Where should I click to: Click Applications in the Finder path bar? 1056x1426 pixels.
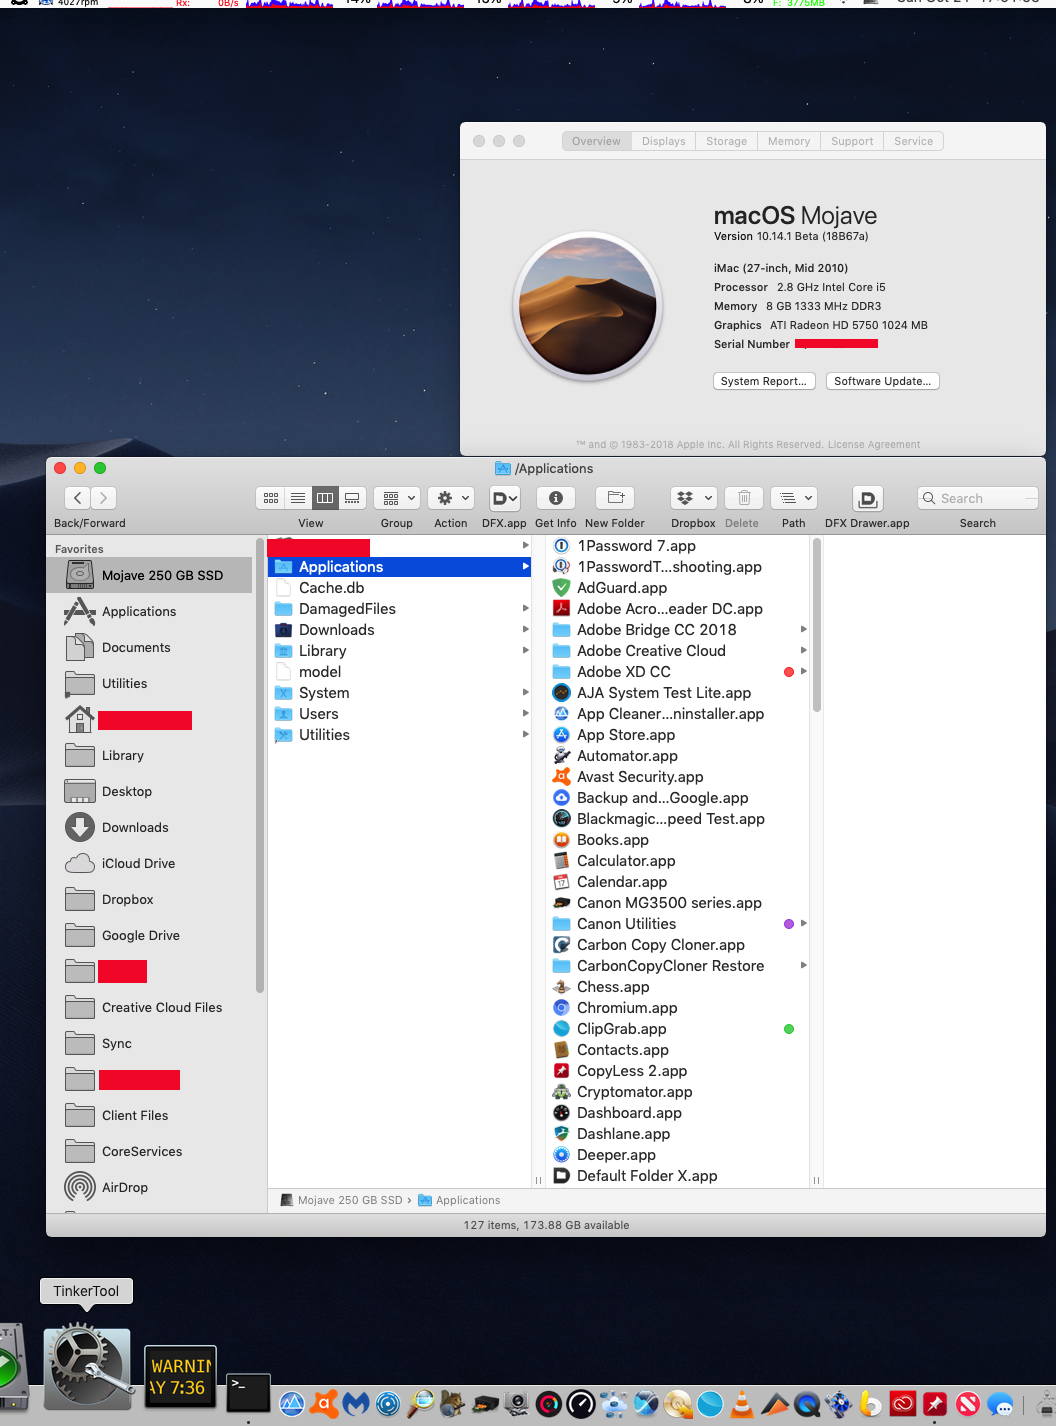459,1200
